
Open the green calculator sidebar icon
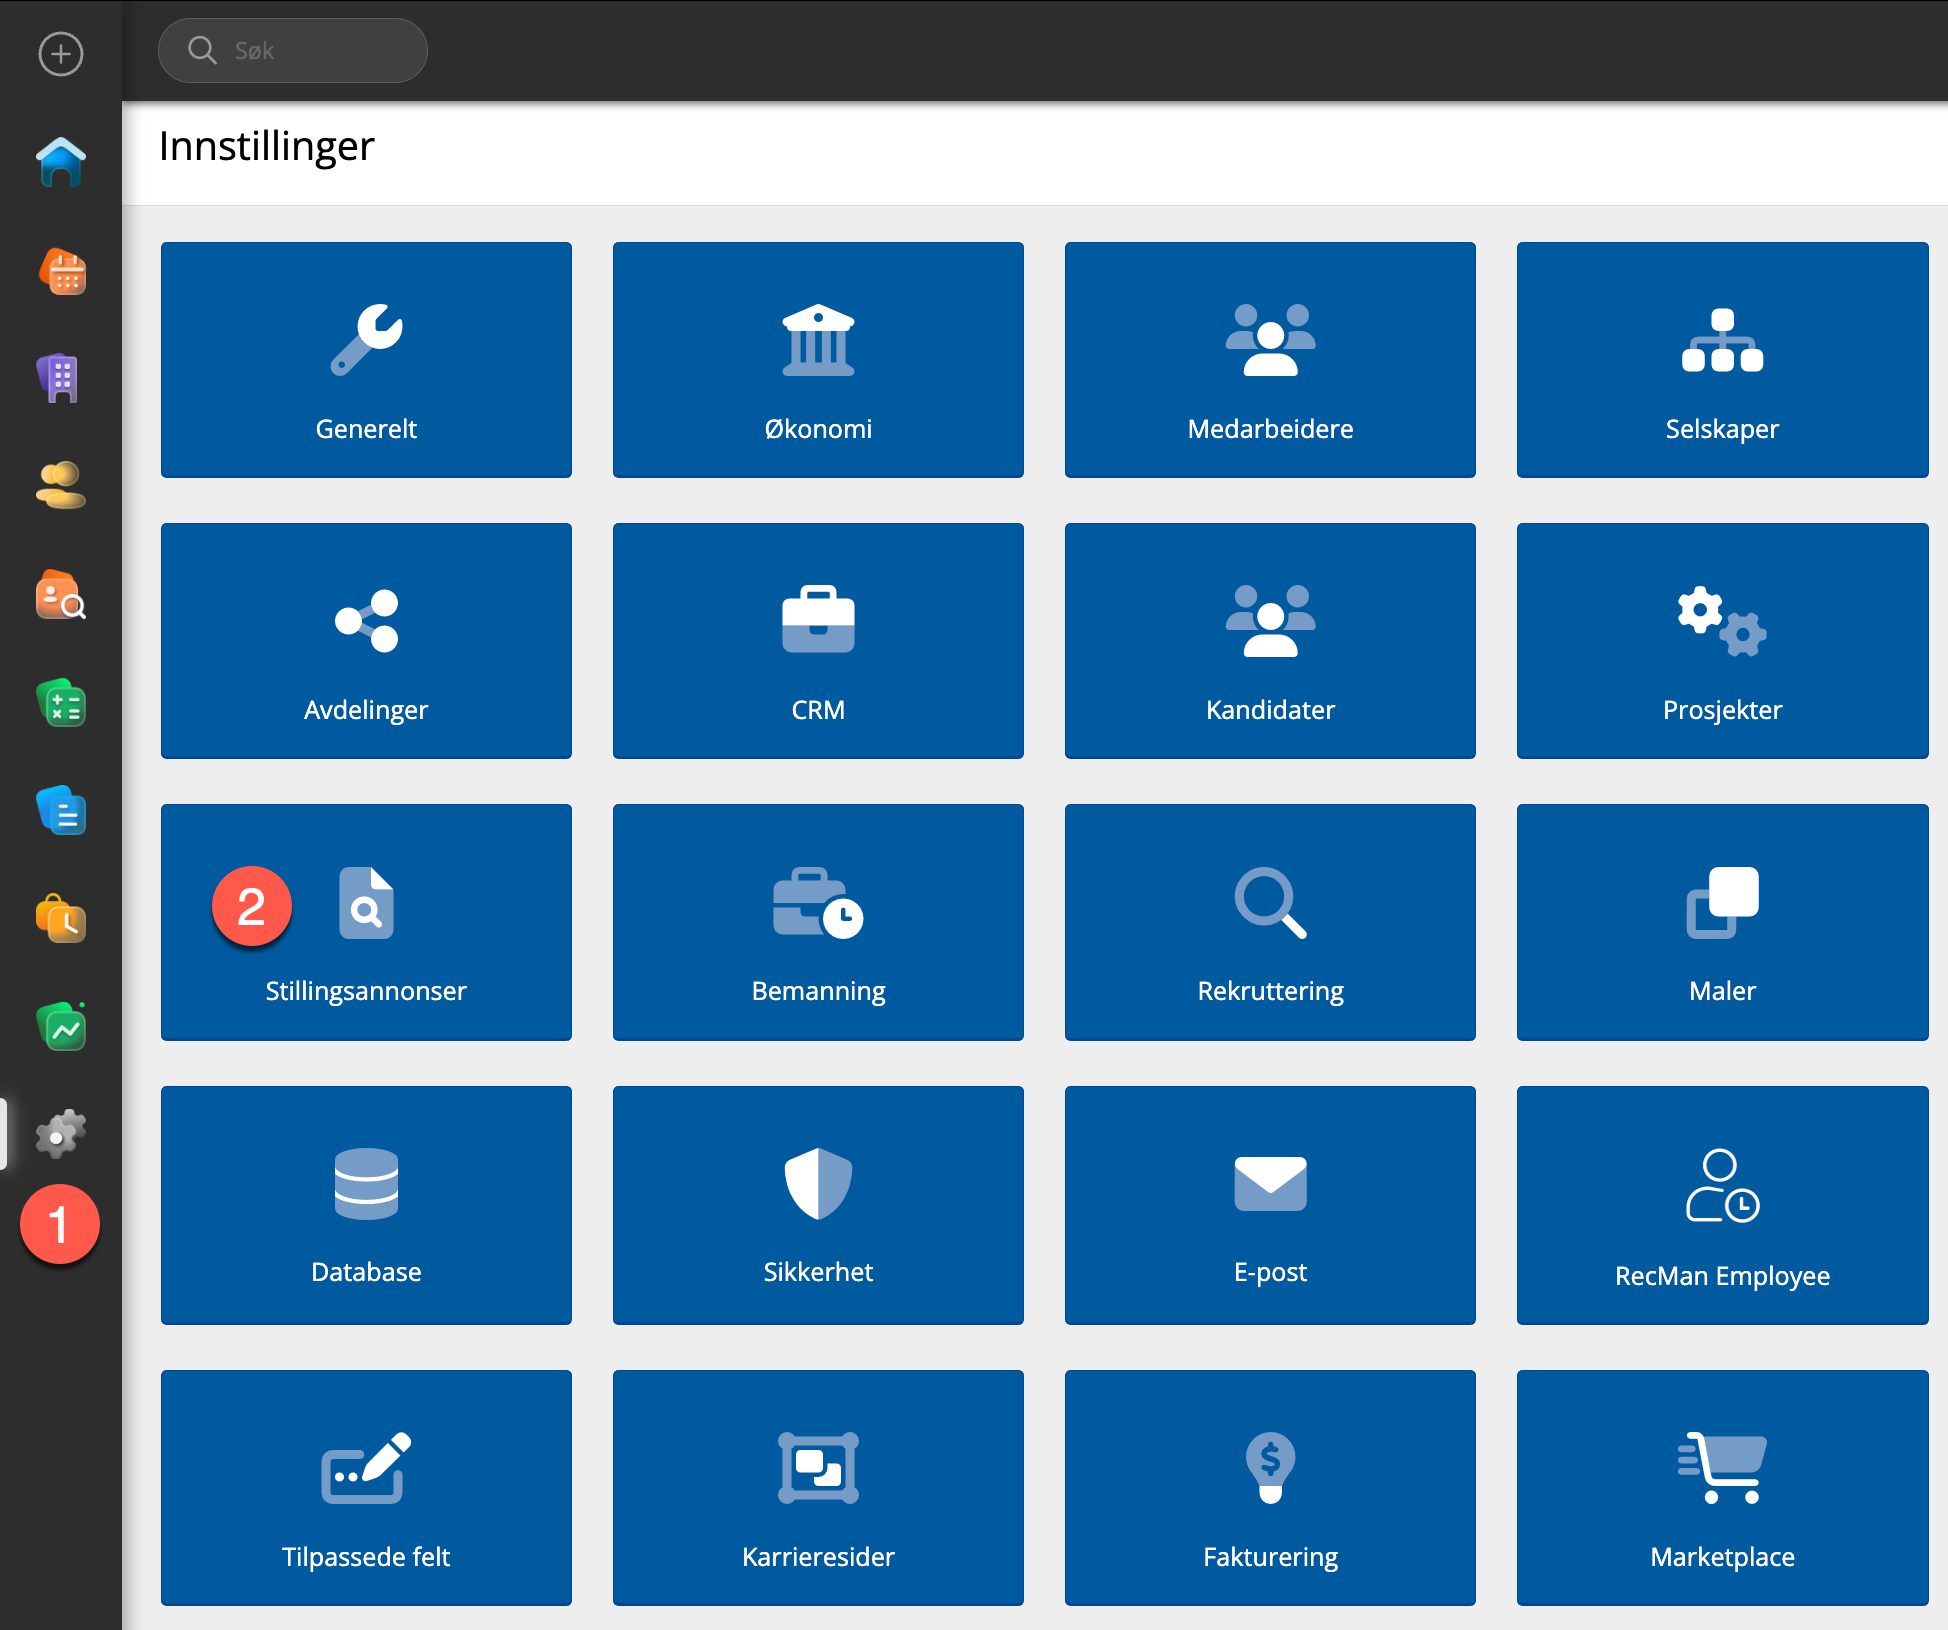point(61,703)
